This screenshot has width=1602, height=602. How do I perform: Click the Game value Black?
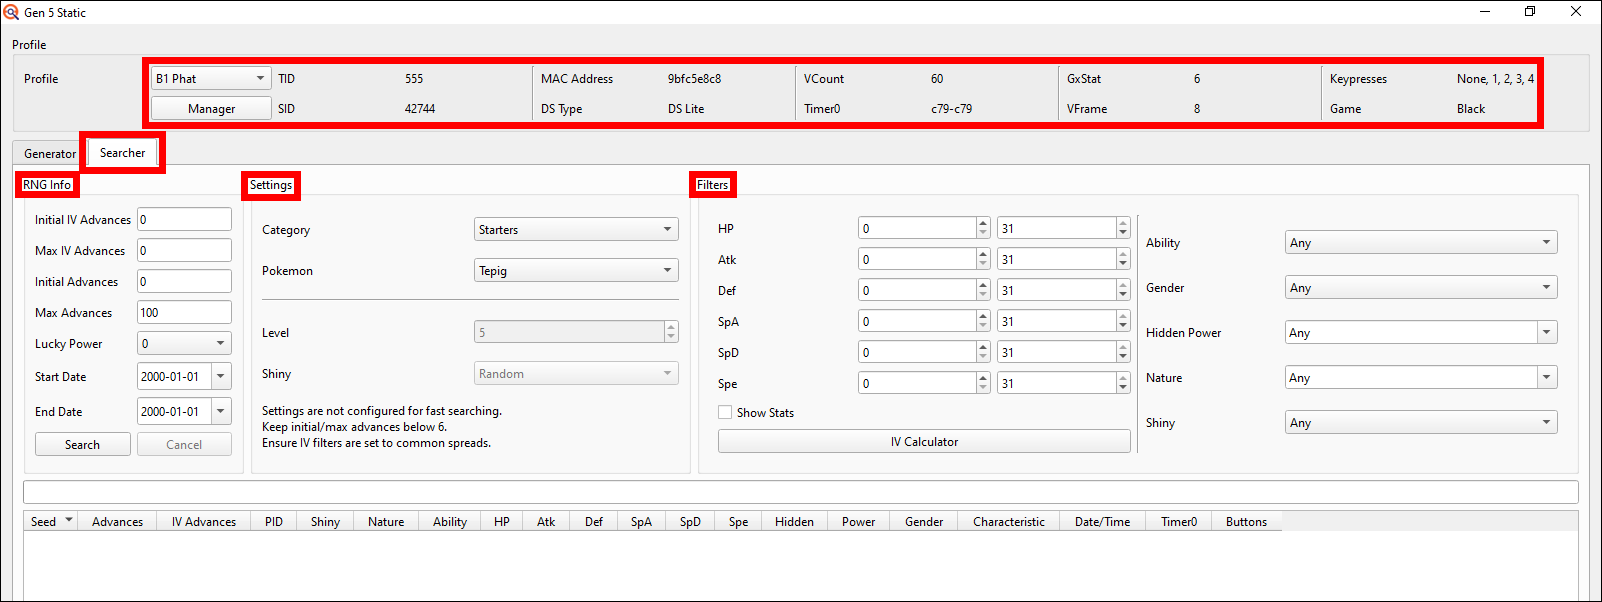(1471, 108)
